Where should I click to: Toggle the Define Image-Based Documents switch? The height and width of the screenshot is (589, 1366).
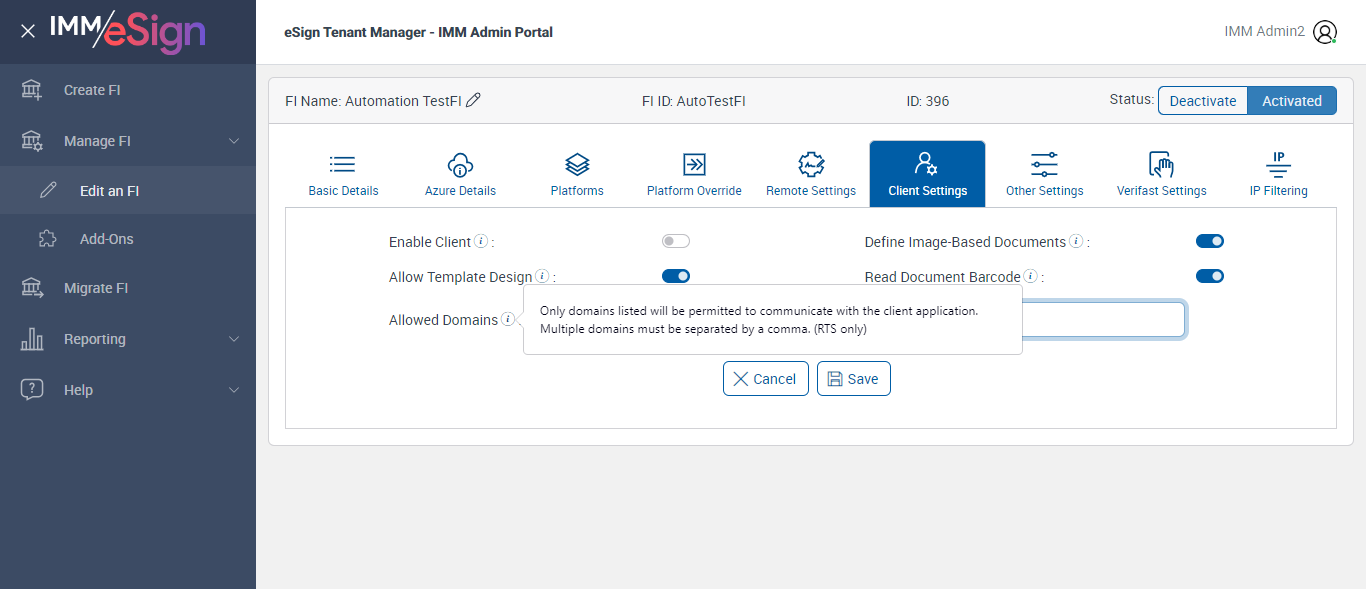pyautogui.click(x=1210, y=241)
